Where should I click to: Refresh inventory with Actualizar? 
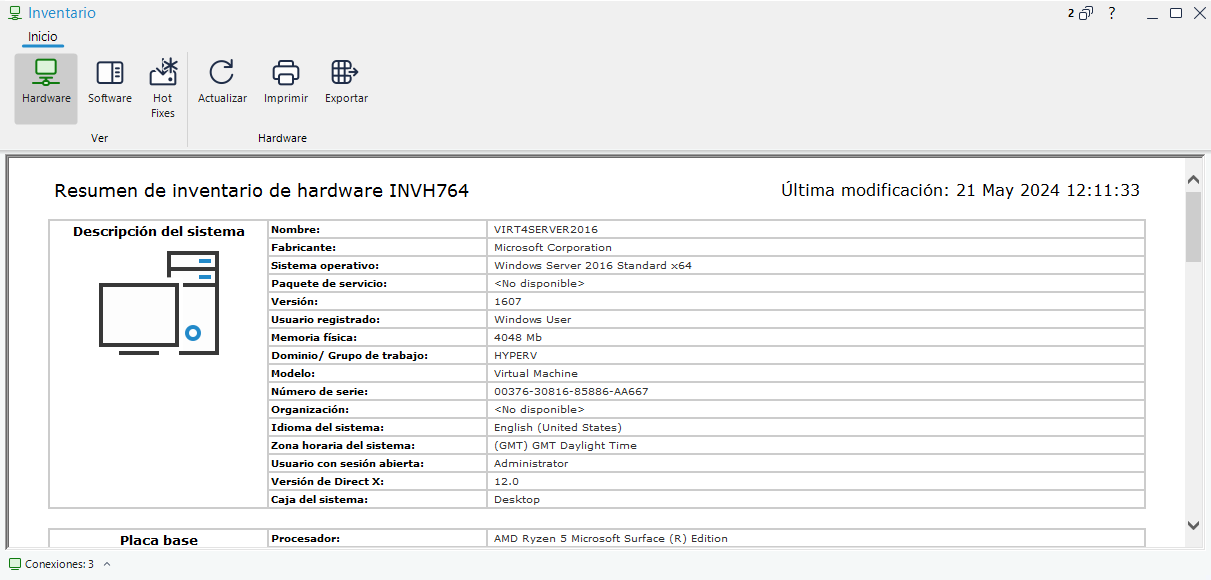tap(222, 82)
